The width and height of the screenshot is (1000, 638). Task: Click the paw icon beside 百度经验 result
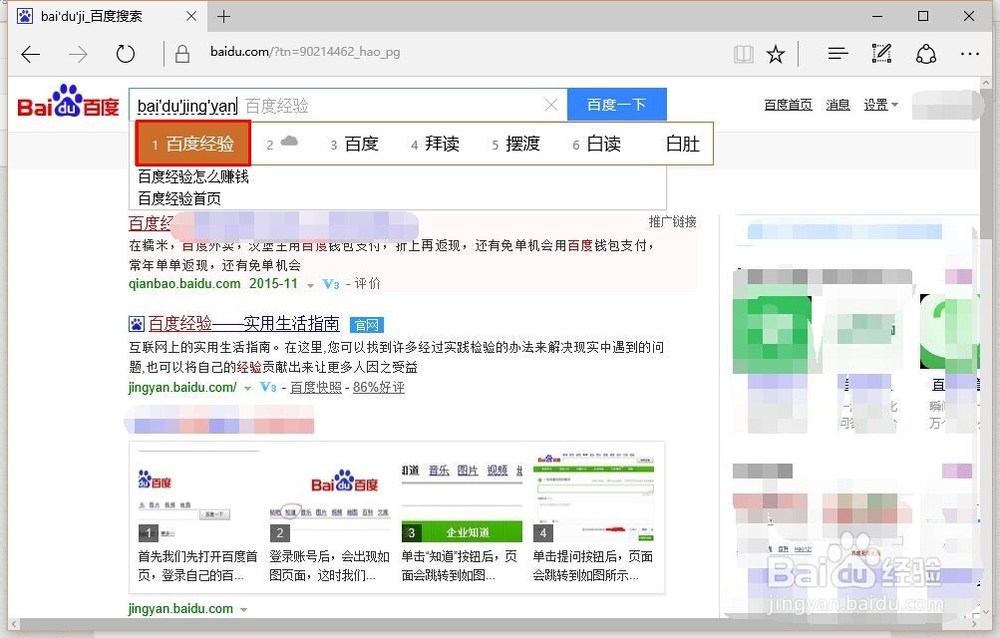(136, 324)
